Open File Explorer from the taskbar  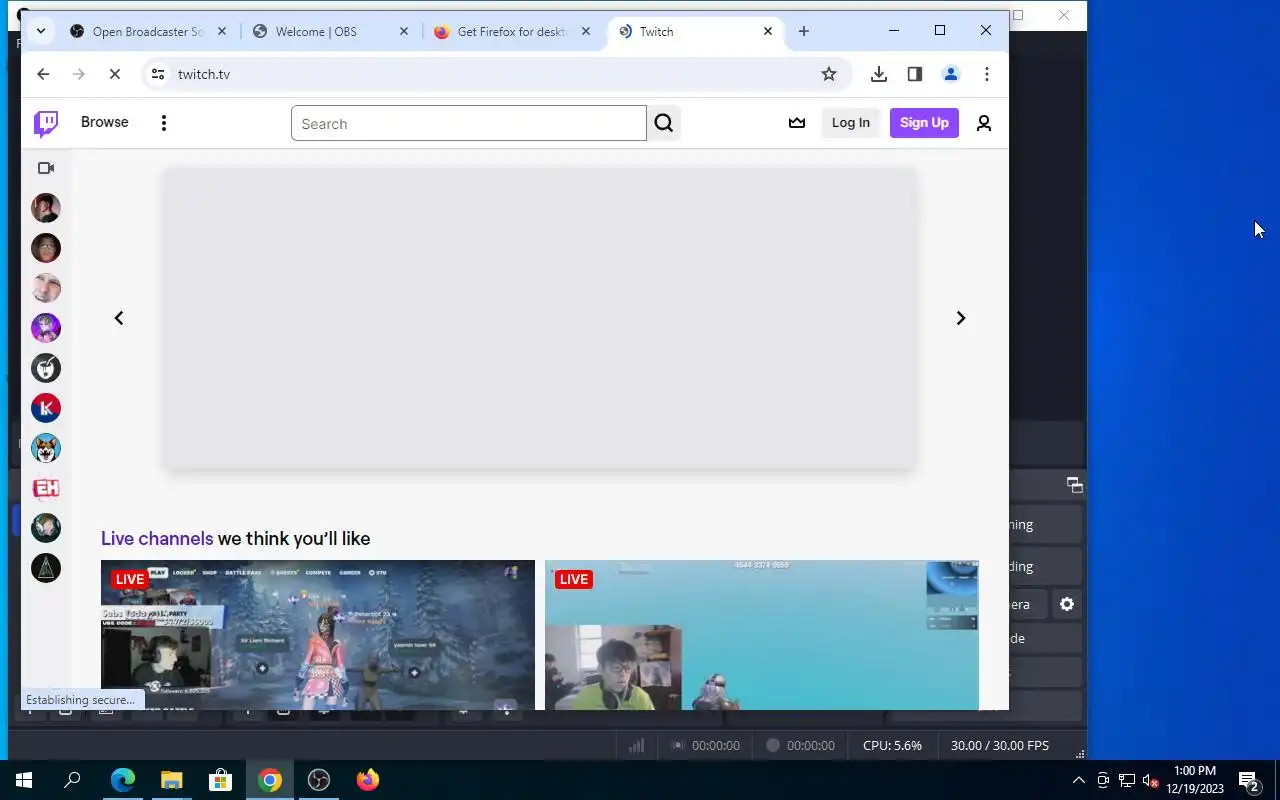coord(171,780)
